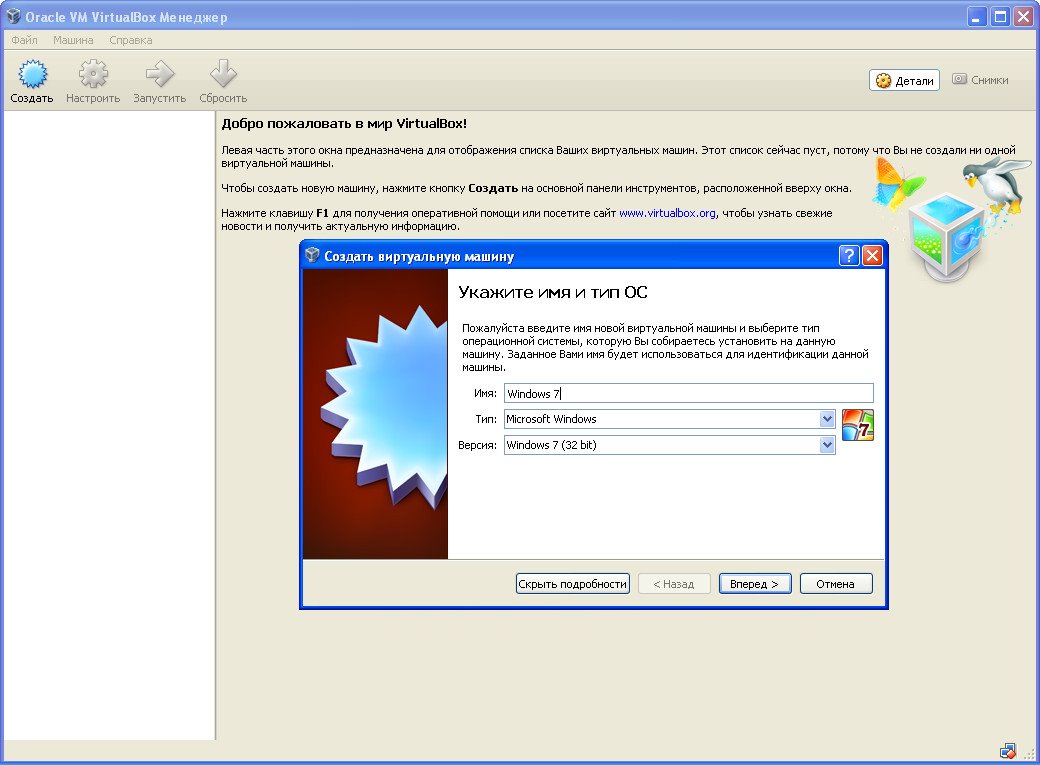The image size is (1040, 765).
Task: Toggle the Детали view button
Action: 904,80
